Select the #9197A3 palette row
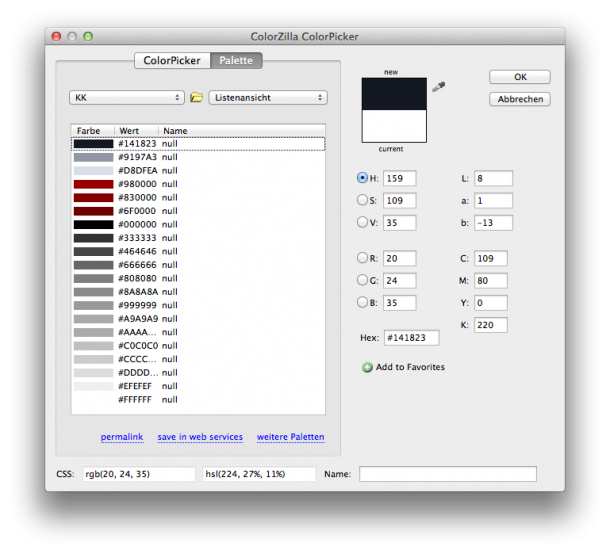This screenshot has height=554, width=610. click(x=198, y=157)
